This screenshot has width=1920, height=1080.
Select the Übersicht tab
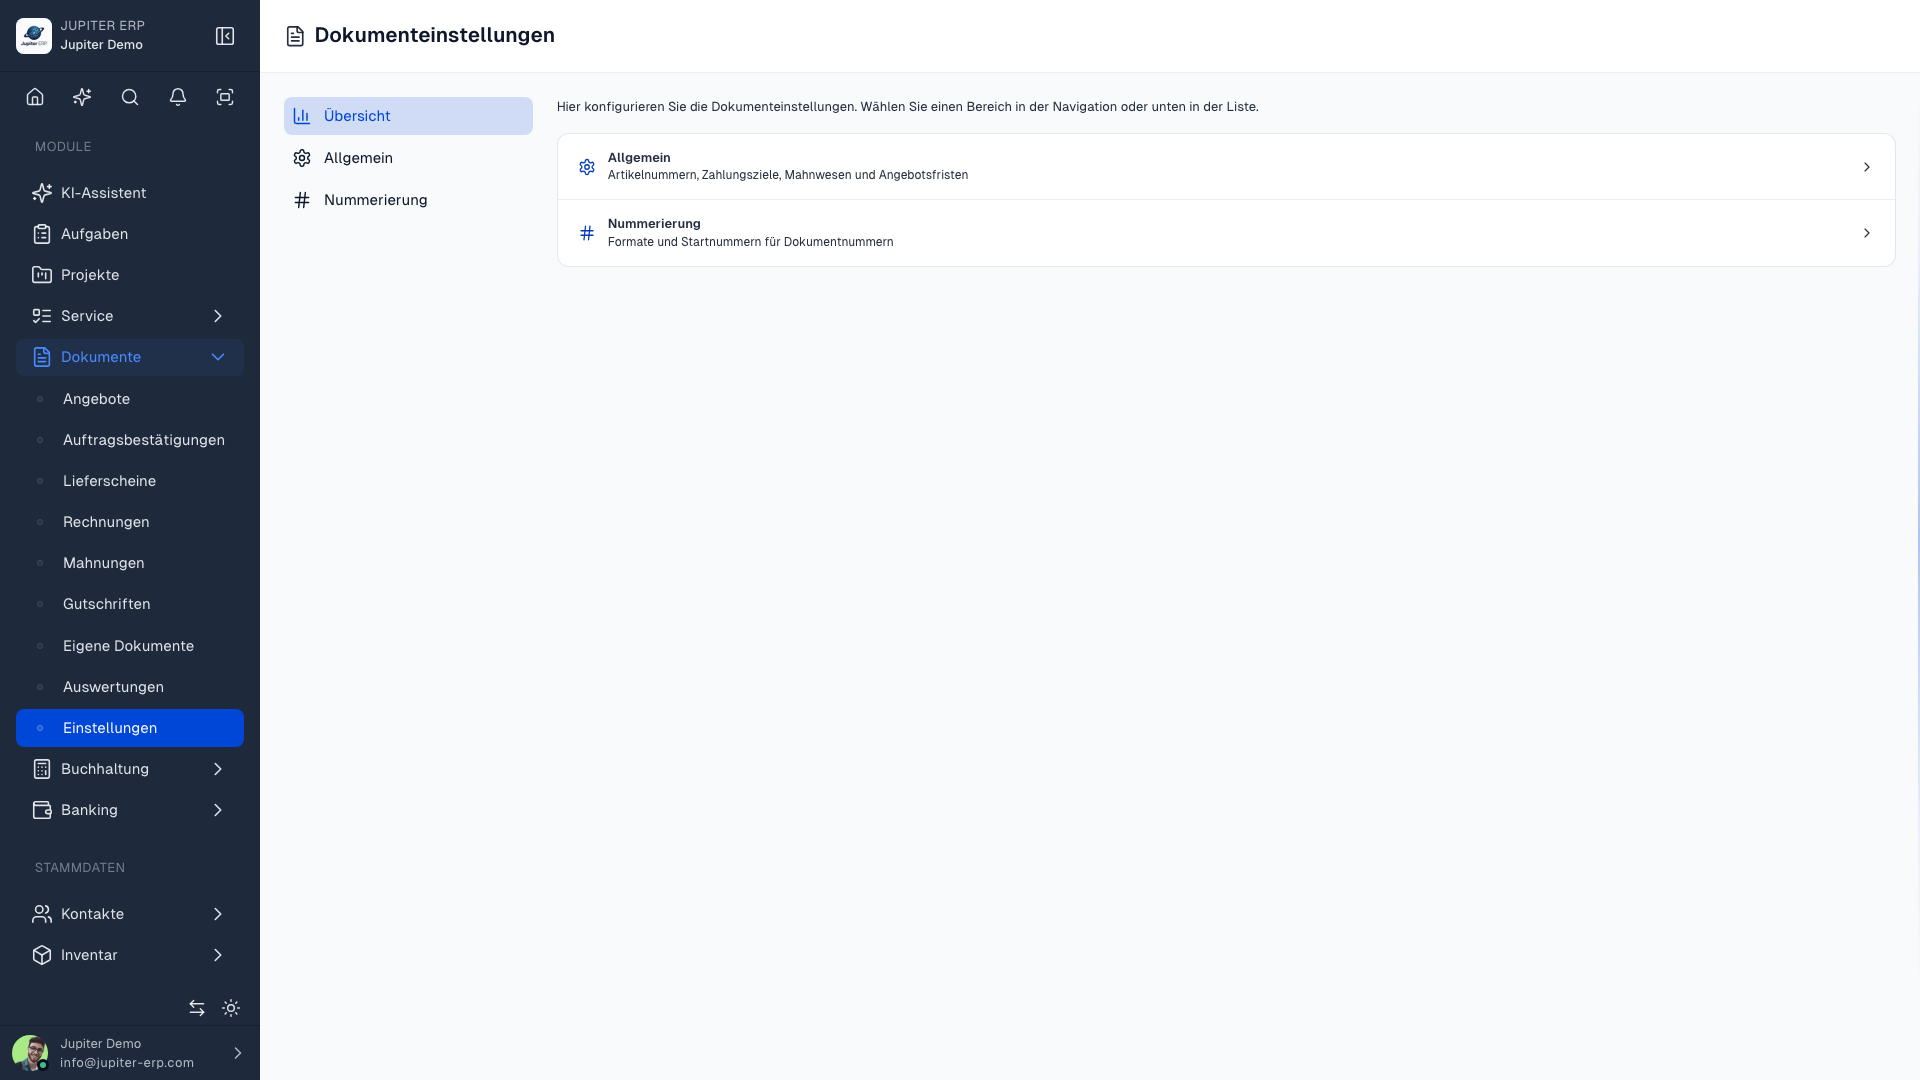(x=408, y=116)
